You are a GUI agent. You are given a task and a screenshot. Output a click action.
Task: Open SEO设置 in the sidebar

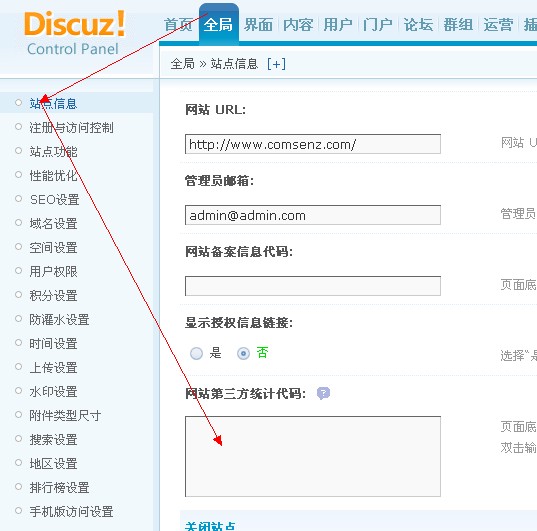click(x=55, y=200)
